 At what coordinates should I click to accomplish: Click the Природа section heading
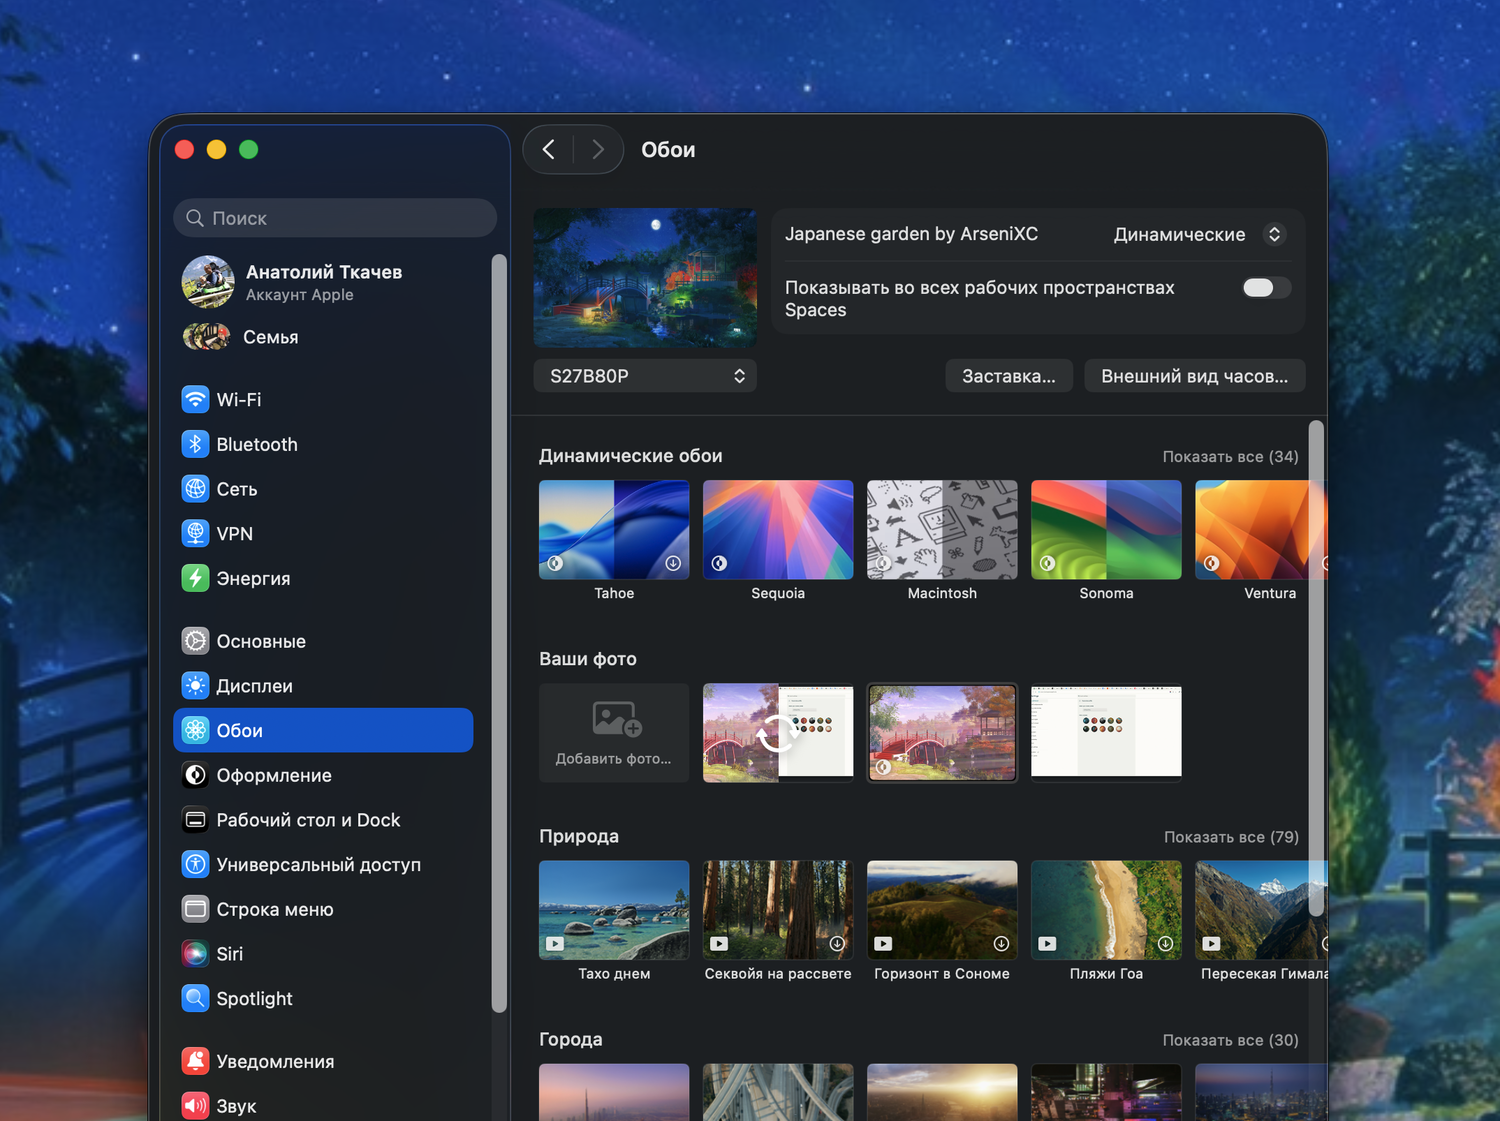tap(579, 836)
